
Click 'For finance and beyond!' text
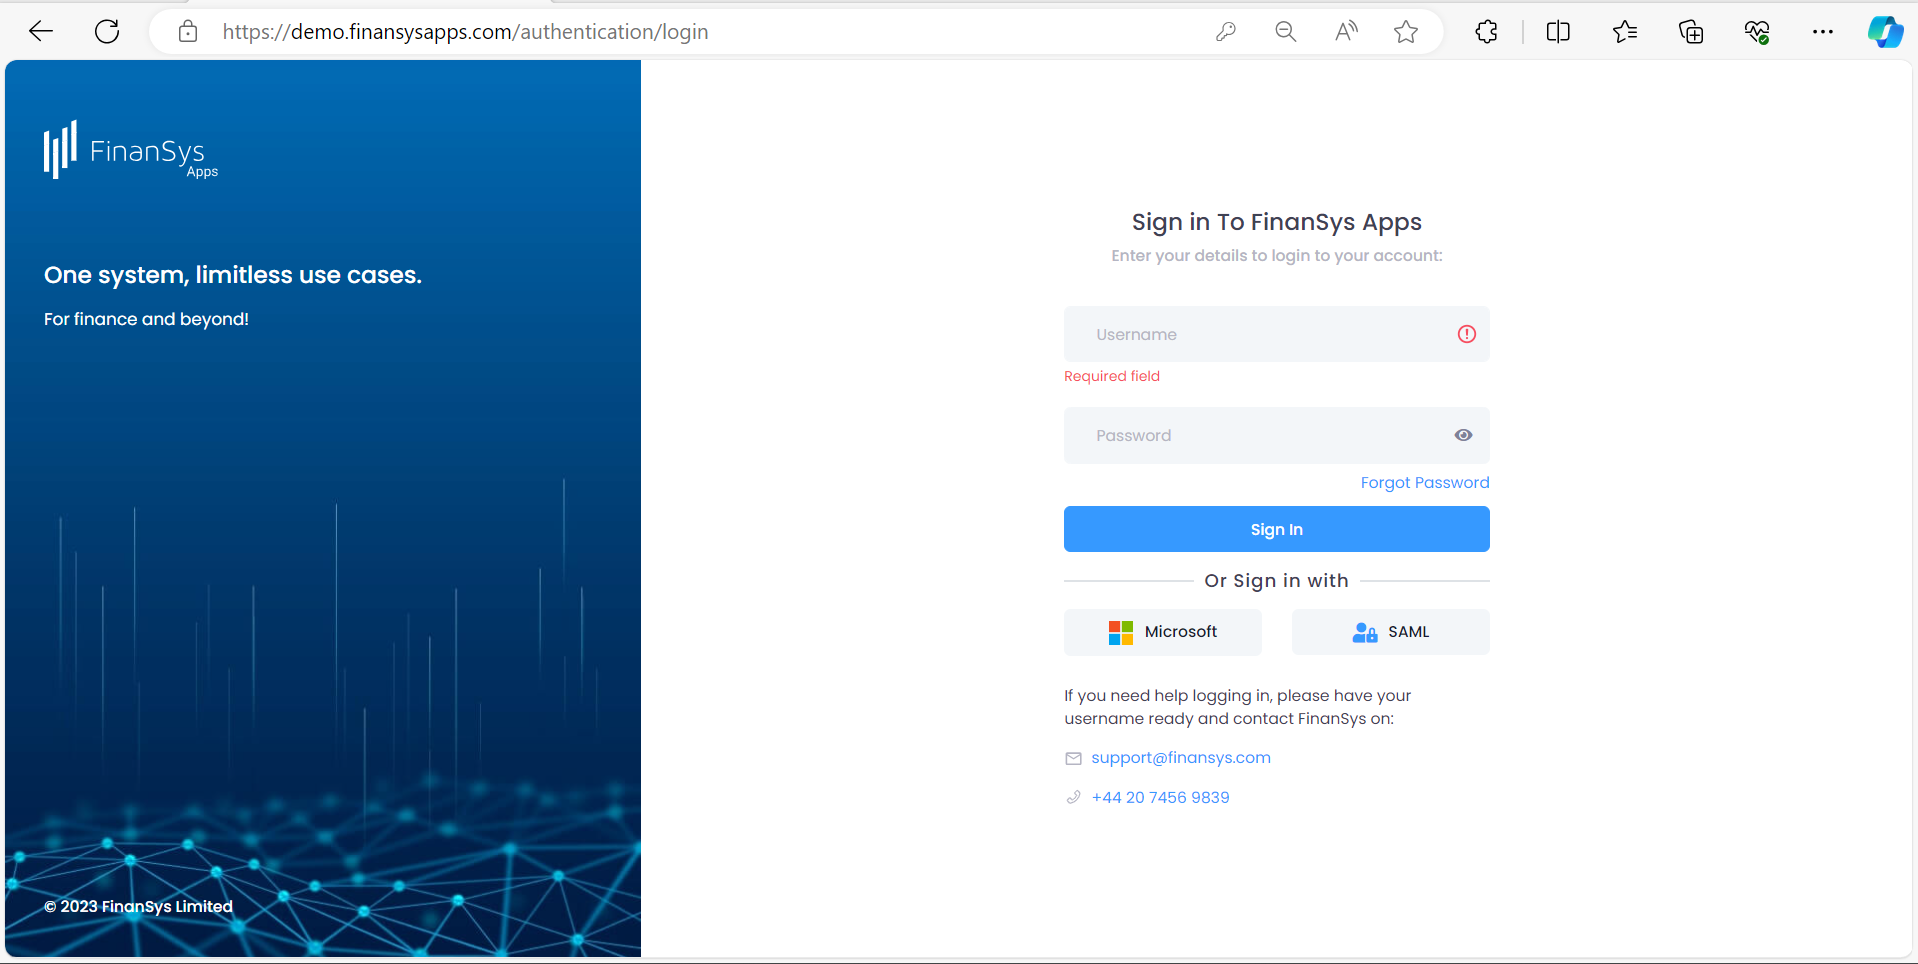(146, 319)
